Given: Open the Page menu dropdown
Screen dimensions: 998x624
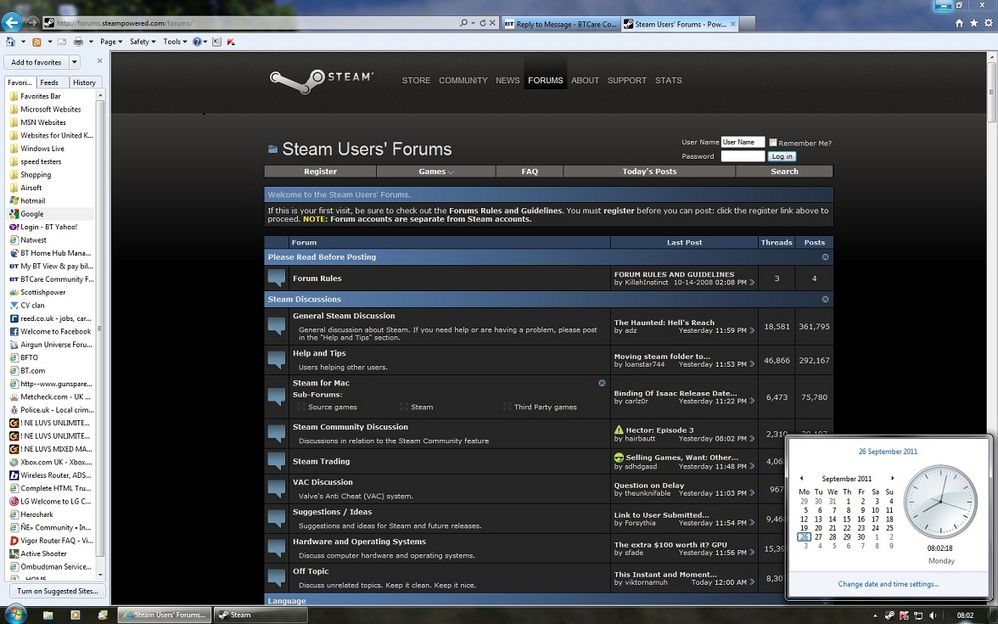Looking at the screenshot, I should [x=110, y=42].
